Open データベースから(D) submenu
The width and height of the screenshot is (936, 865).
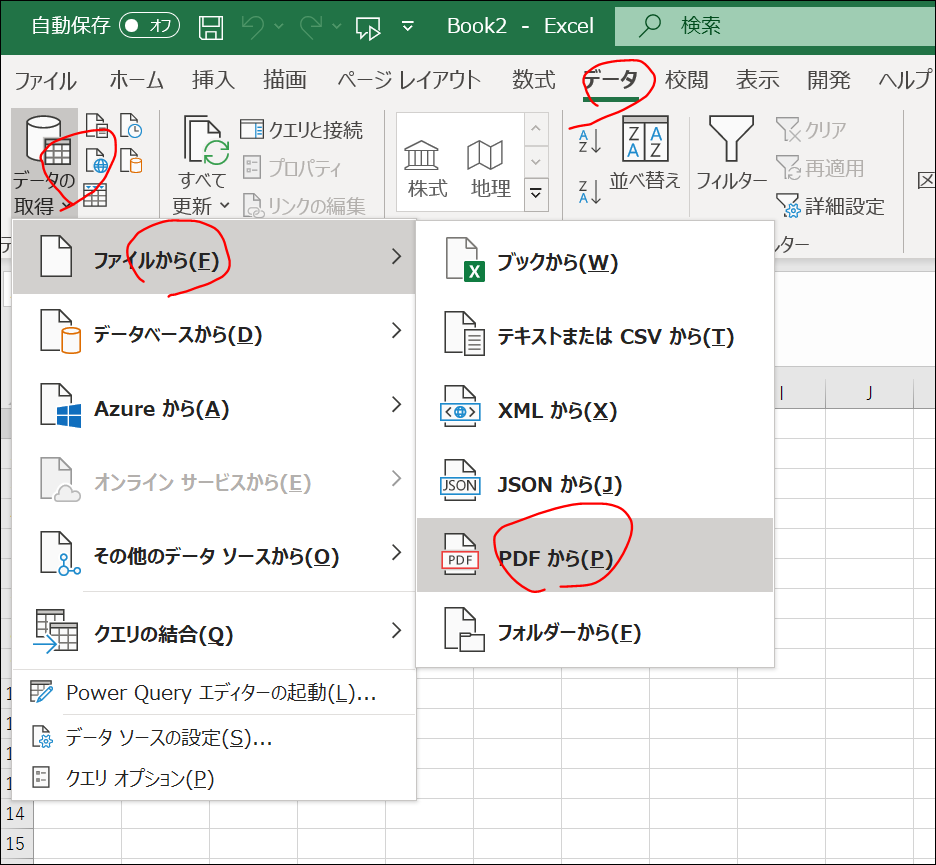(214, 333)
